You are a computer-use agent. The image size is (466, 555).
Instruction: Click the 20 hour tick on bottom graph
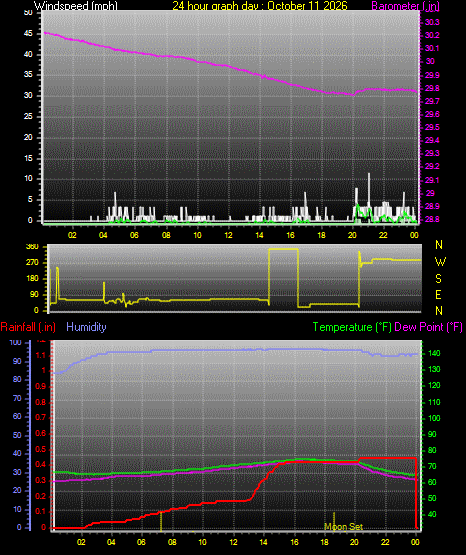[x=355, y=542]
